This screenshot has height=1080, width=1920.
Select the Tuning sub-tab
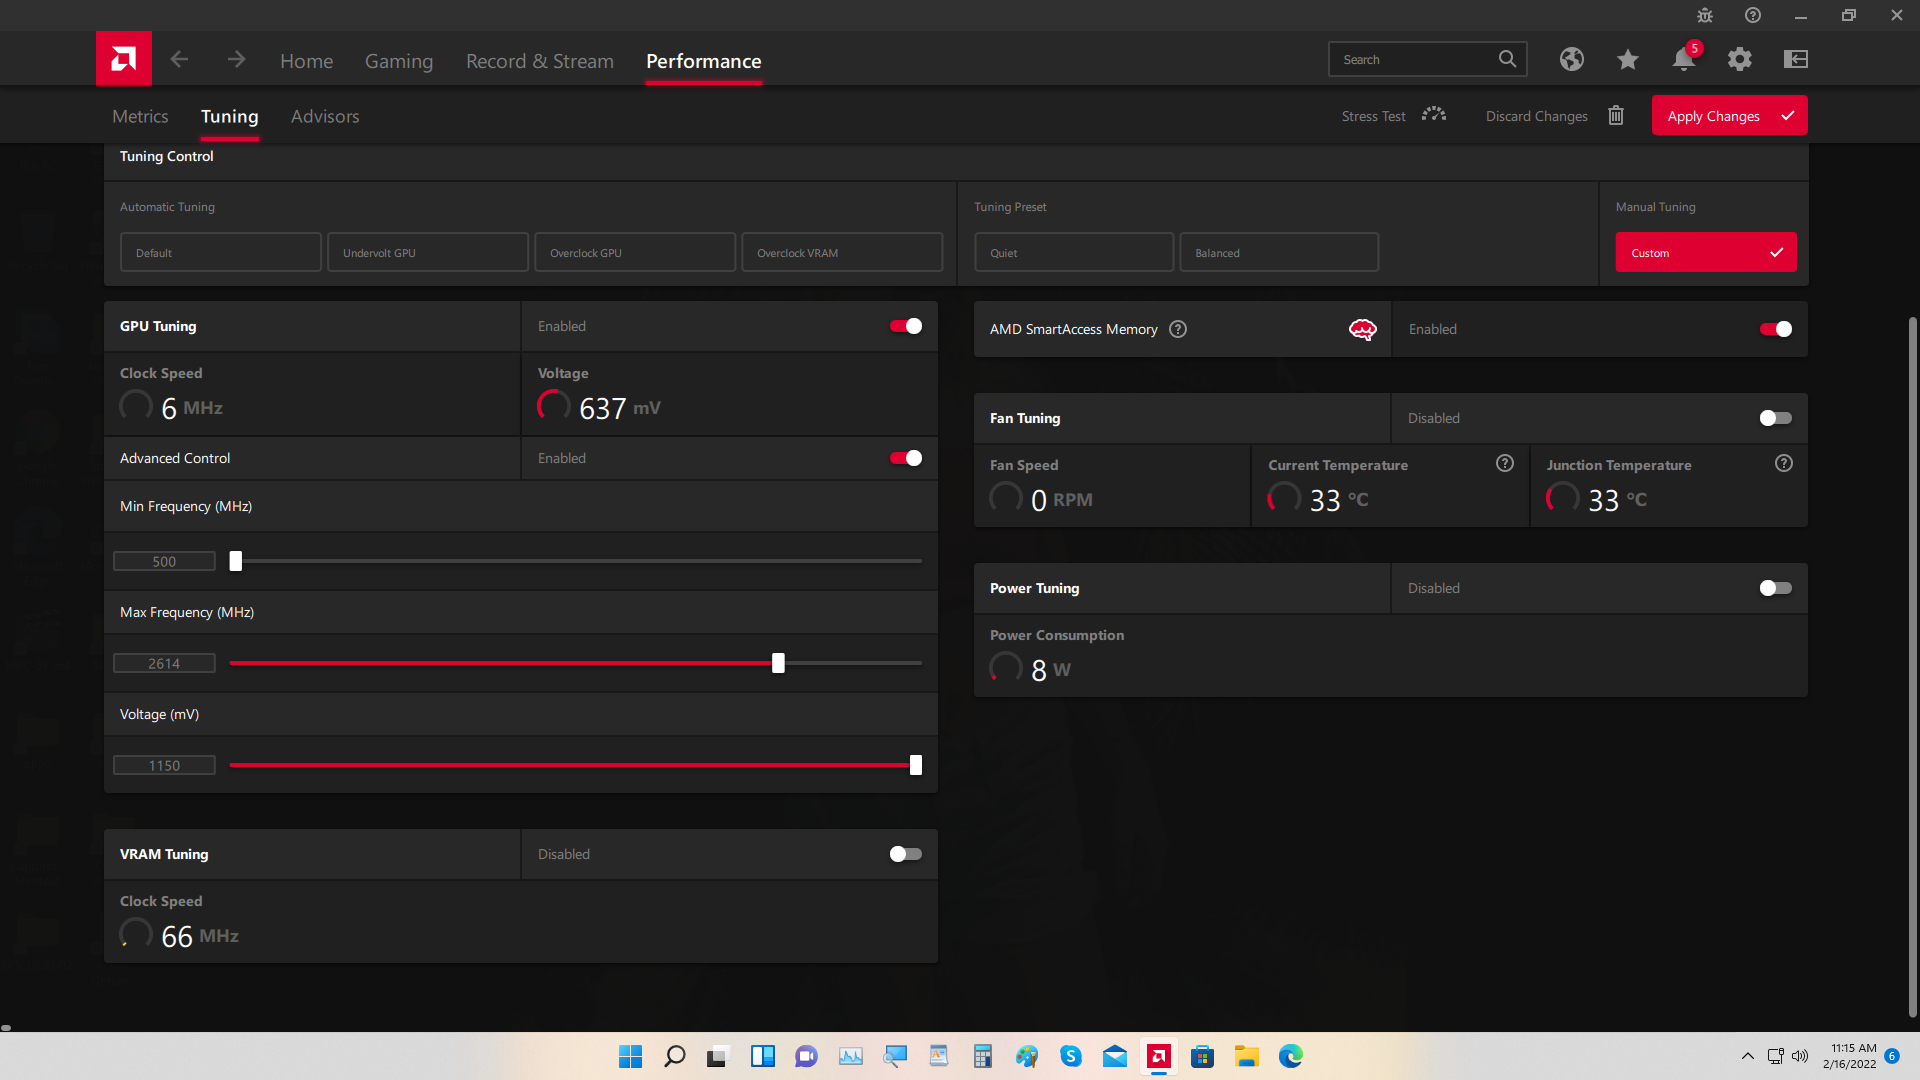click(x=230, y=116)
